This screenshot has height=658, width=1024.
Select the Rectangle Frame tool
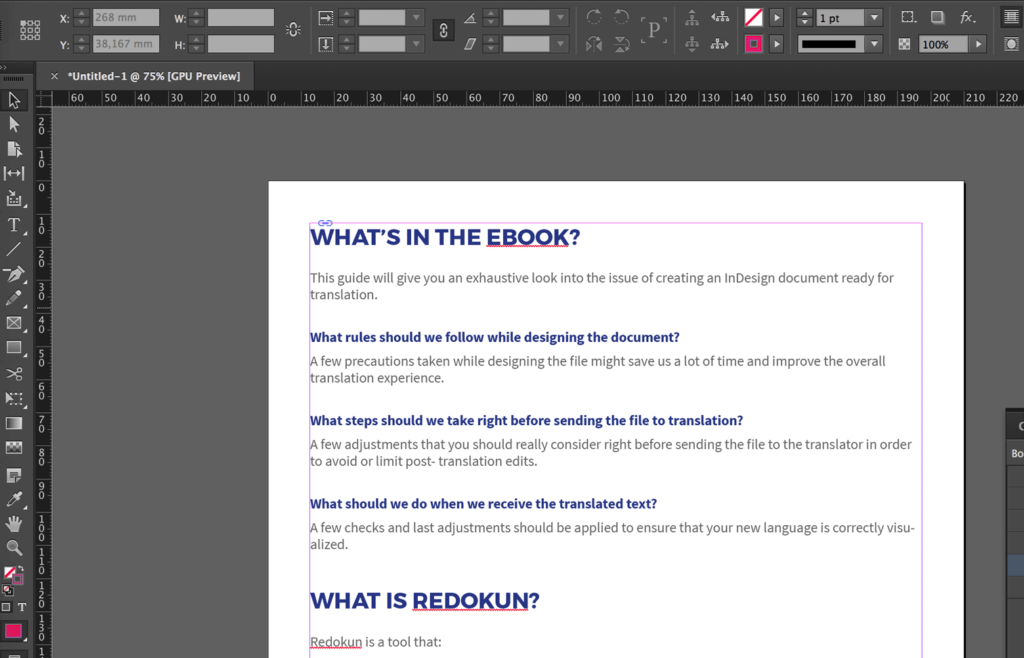pyautogui.click(x=14, y=324)
